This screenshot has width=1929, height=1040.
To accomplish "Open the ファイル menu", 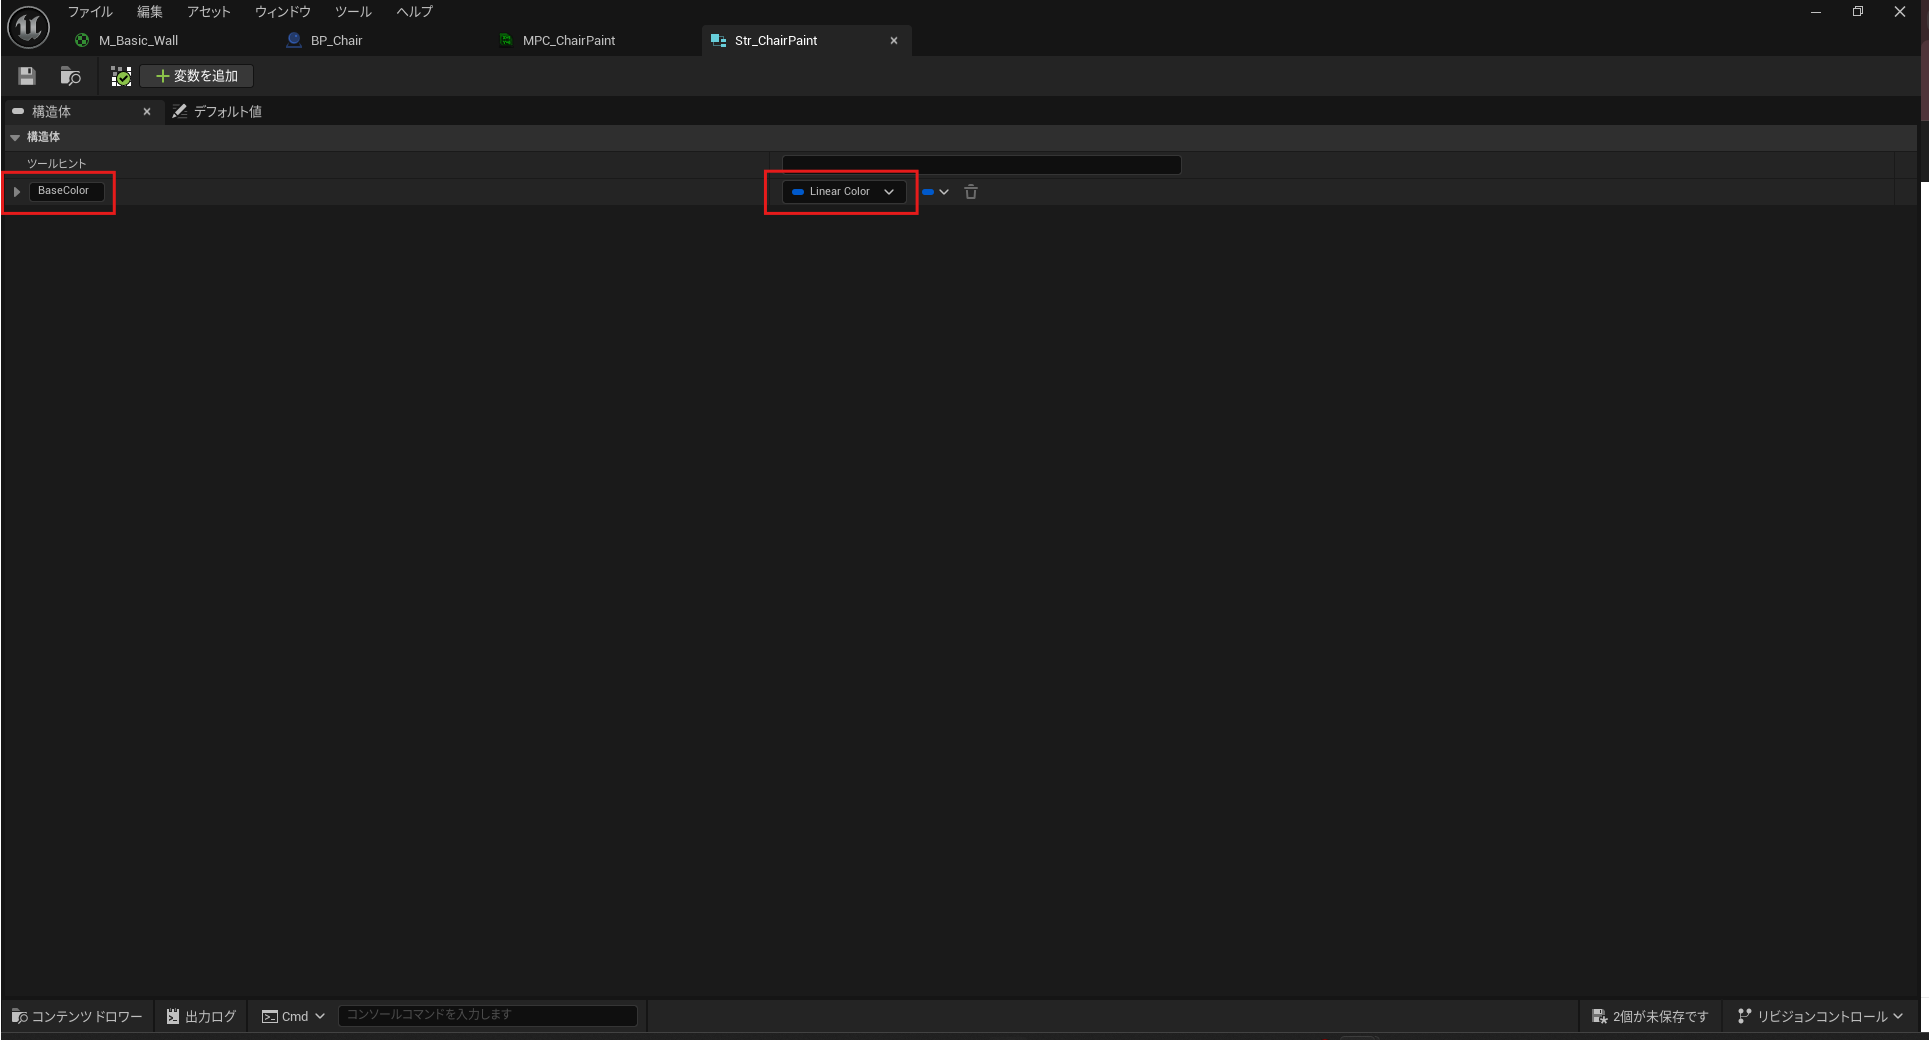I will tap(90, 12).
